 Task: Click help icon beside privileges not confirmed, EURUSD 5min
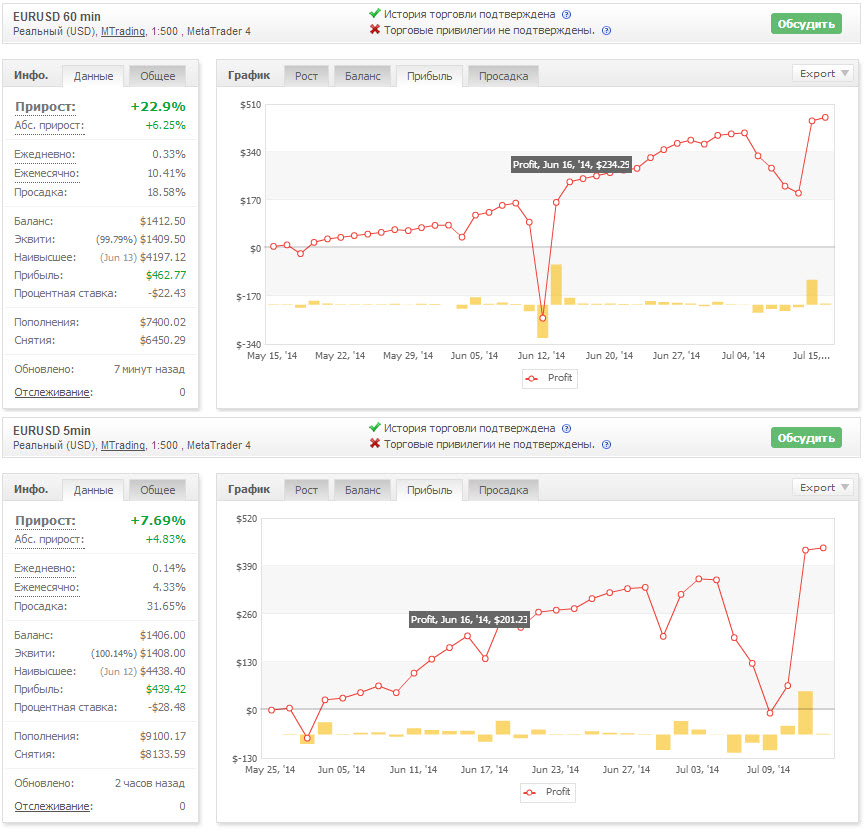pos(606,445)
